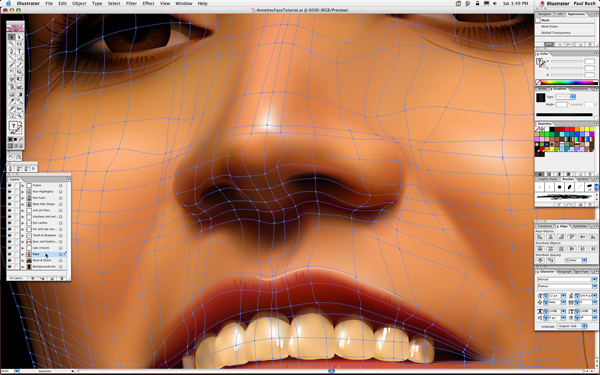Select the Paintbrush tool
600x375 pixels.
[x=11, y=65]
